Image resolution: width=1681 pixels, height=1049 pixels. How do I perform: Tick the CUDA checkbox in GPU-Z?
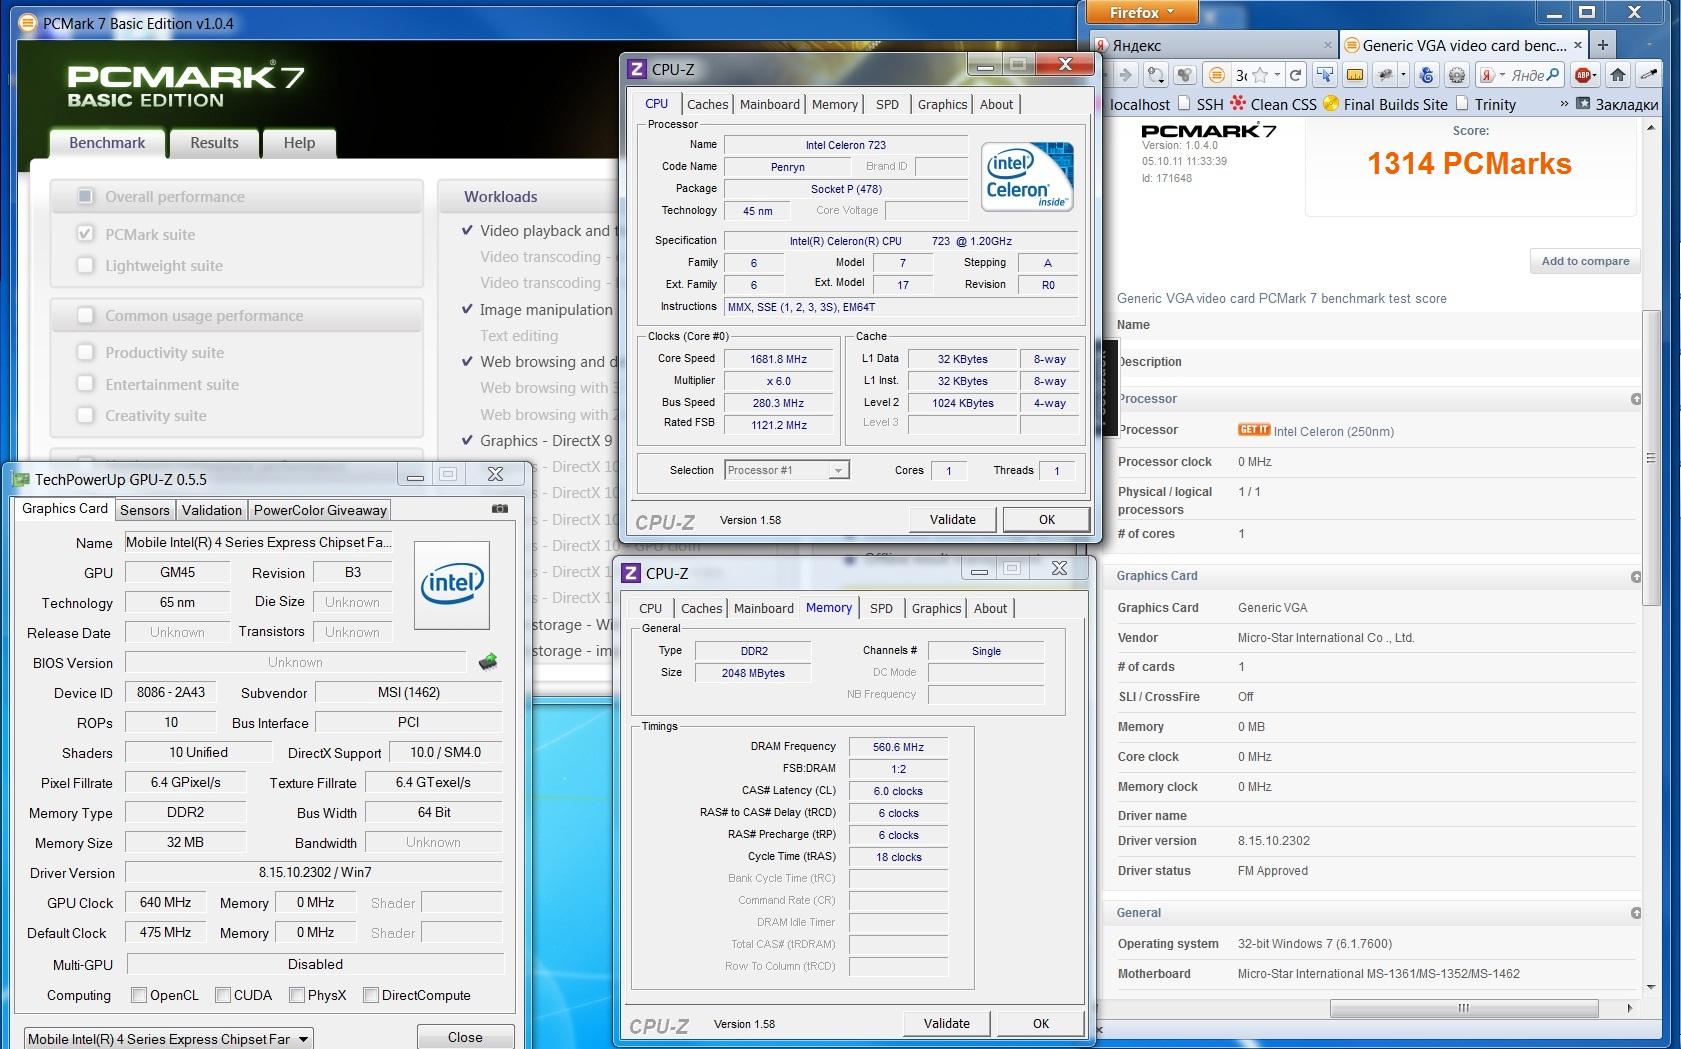click(223, 995)
